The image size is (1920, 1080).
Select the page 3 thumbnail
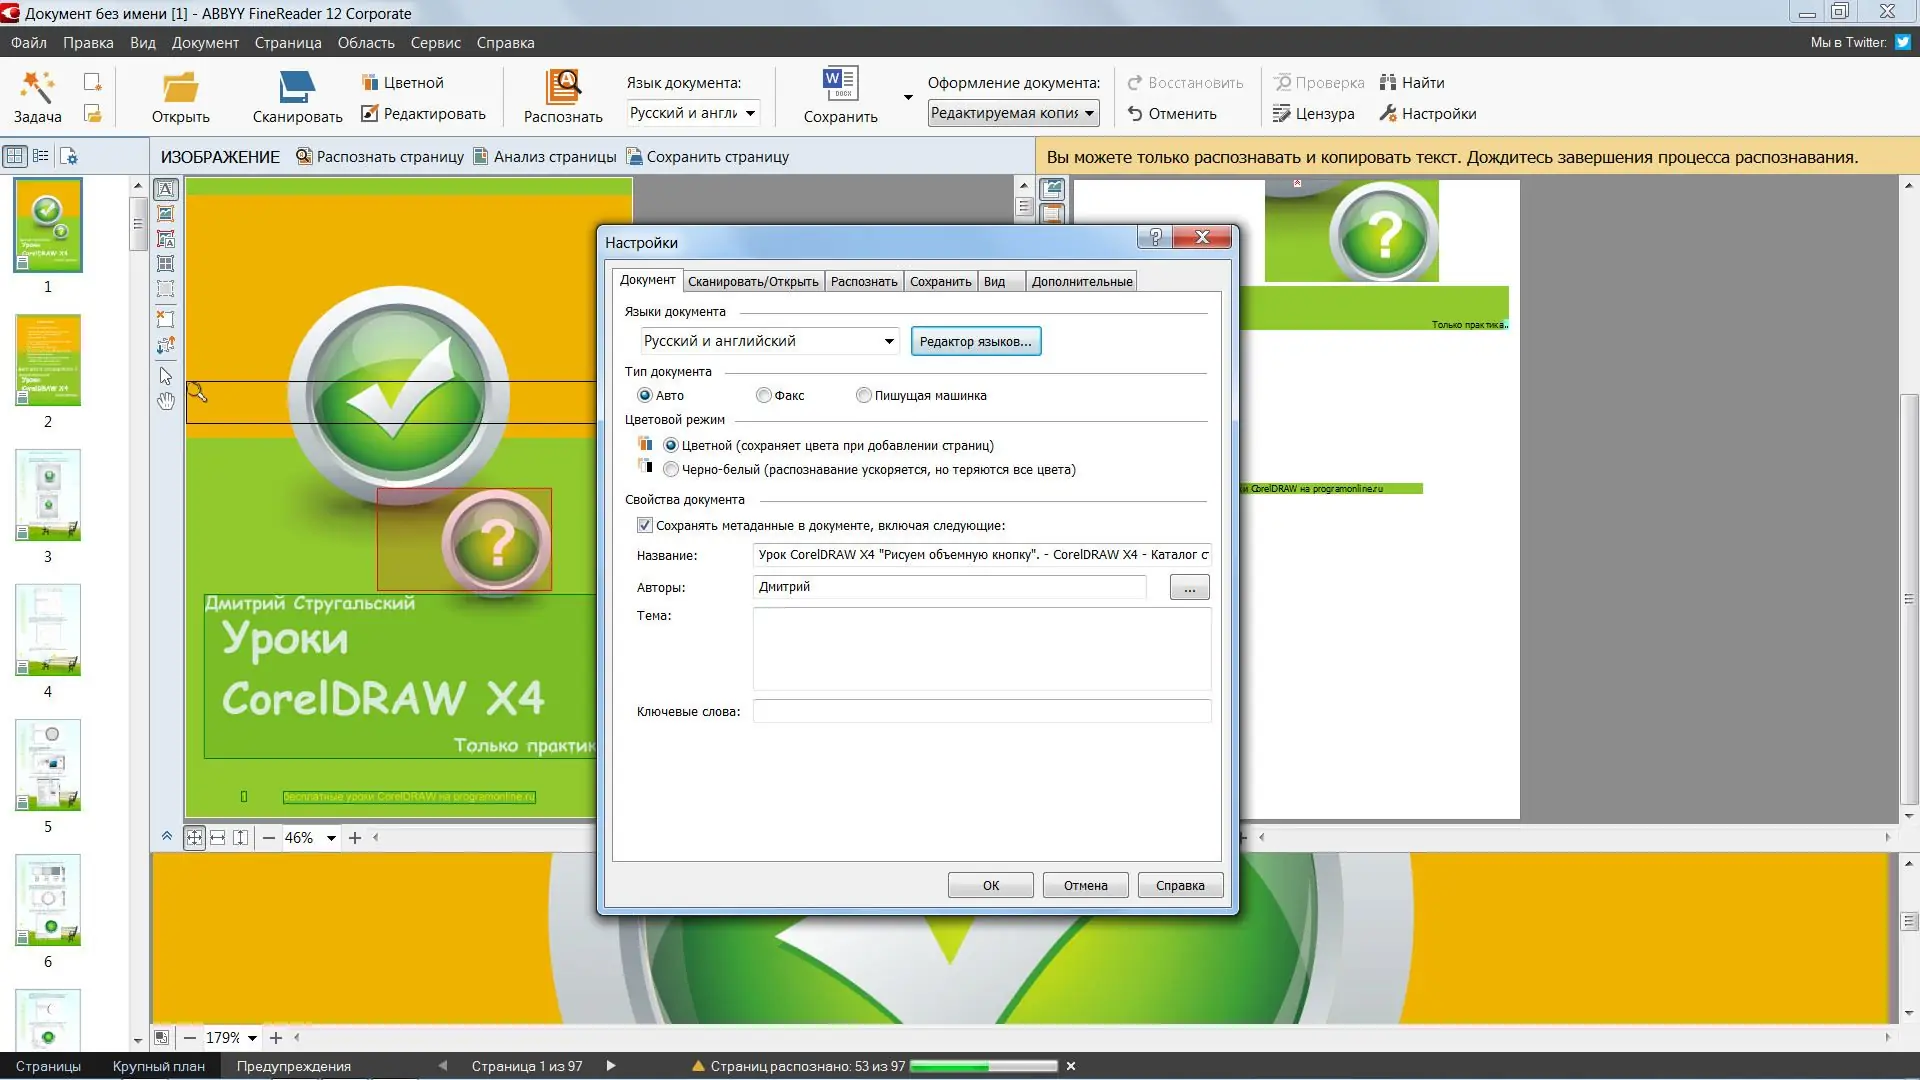48,496
